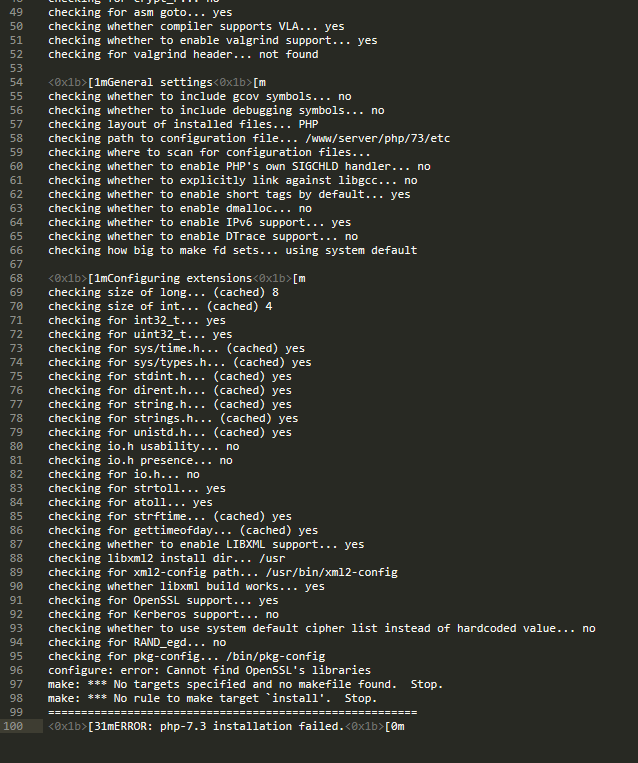
Task: Click the 'enable IPv6 support' line
Action: pyautogui.click(x=200, y=222)
